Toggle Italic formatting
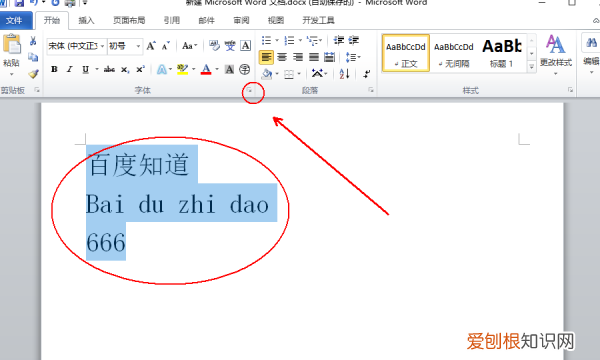Screen dimensions: 600x360 tap(70, 69)
